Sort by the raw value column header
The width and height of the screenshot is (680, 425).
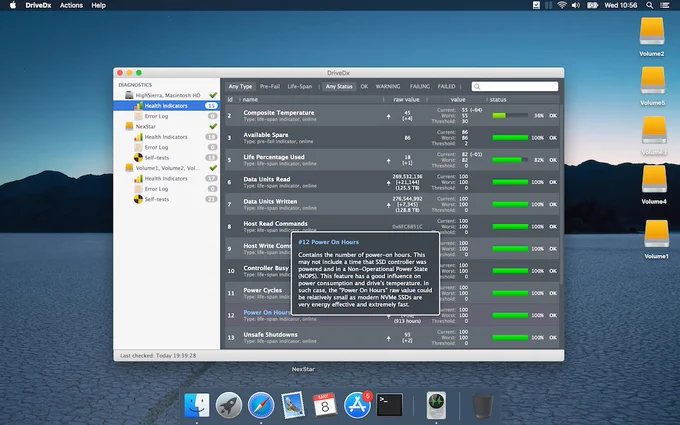pyautogui.click(x=406, y=99)
